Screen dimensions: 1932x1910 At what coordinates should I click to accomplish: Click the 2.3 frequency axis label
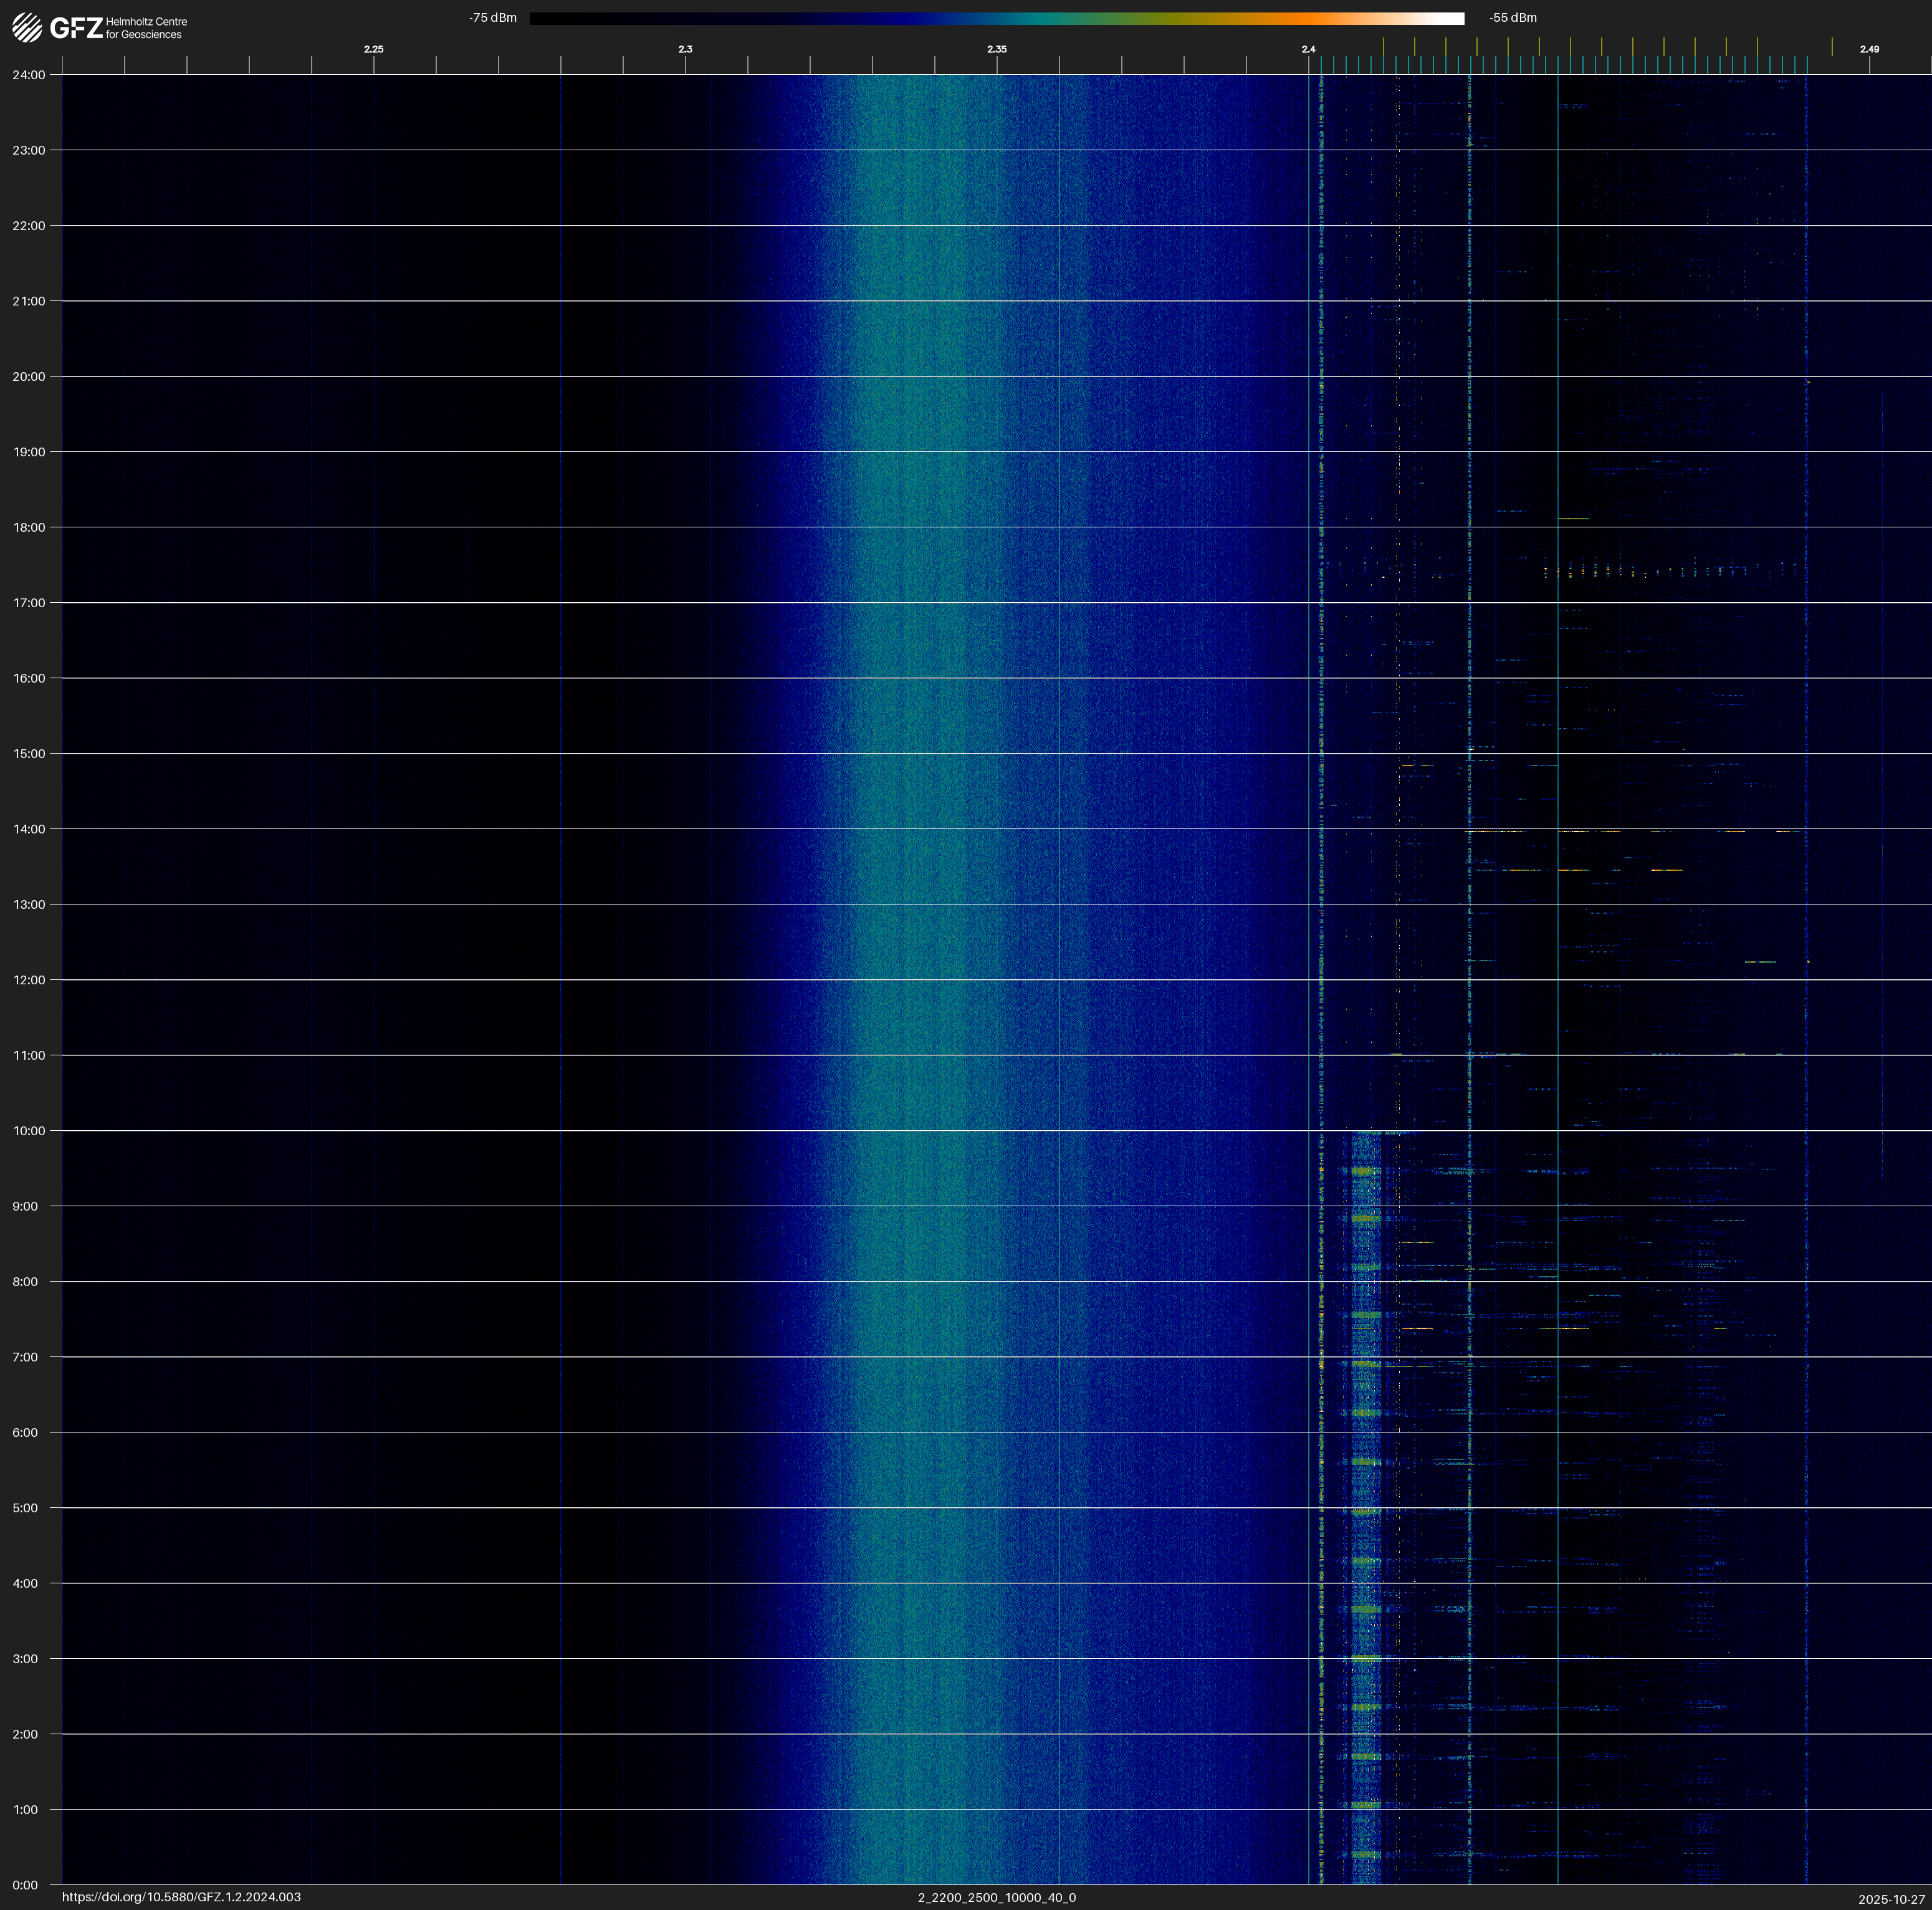685,49
